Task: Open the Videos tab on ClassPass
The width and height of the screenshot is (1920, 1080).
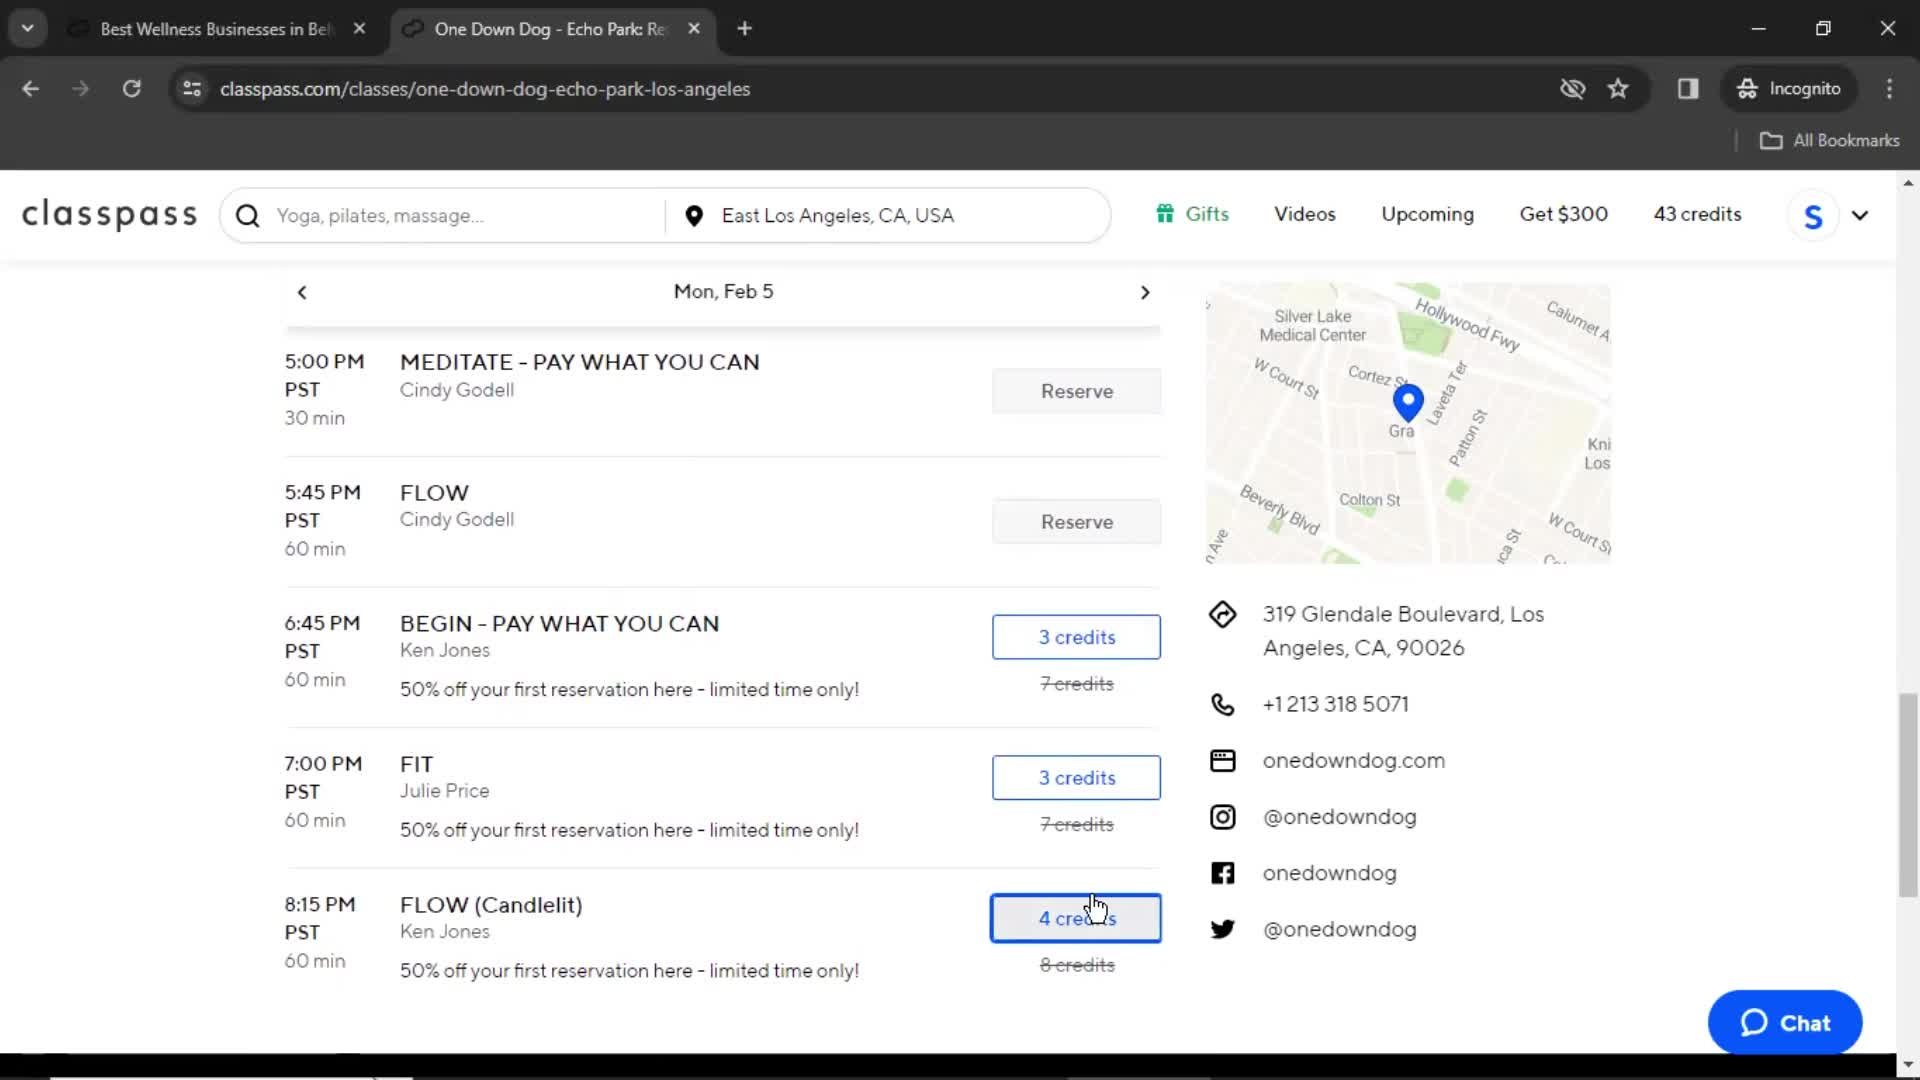Action: pyautogui.click(x=1305, y=214)
